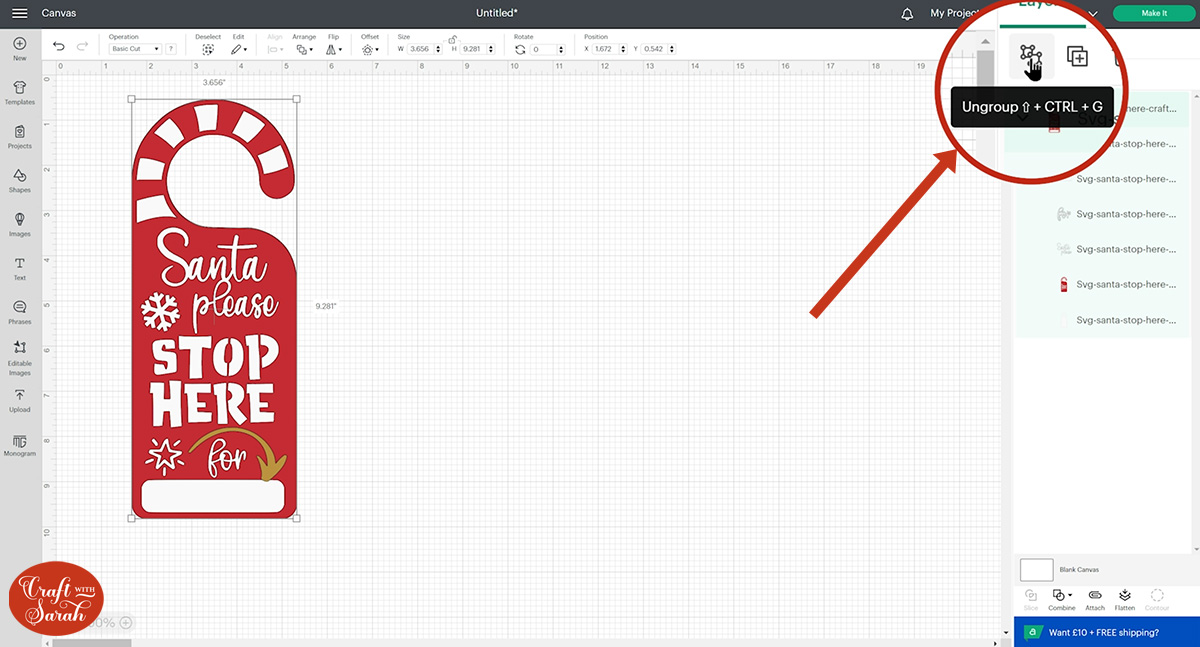This screenshot has width=1200, height=647.
Task: Click the Santa door hanger design
Action: point(213,309)
